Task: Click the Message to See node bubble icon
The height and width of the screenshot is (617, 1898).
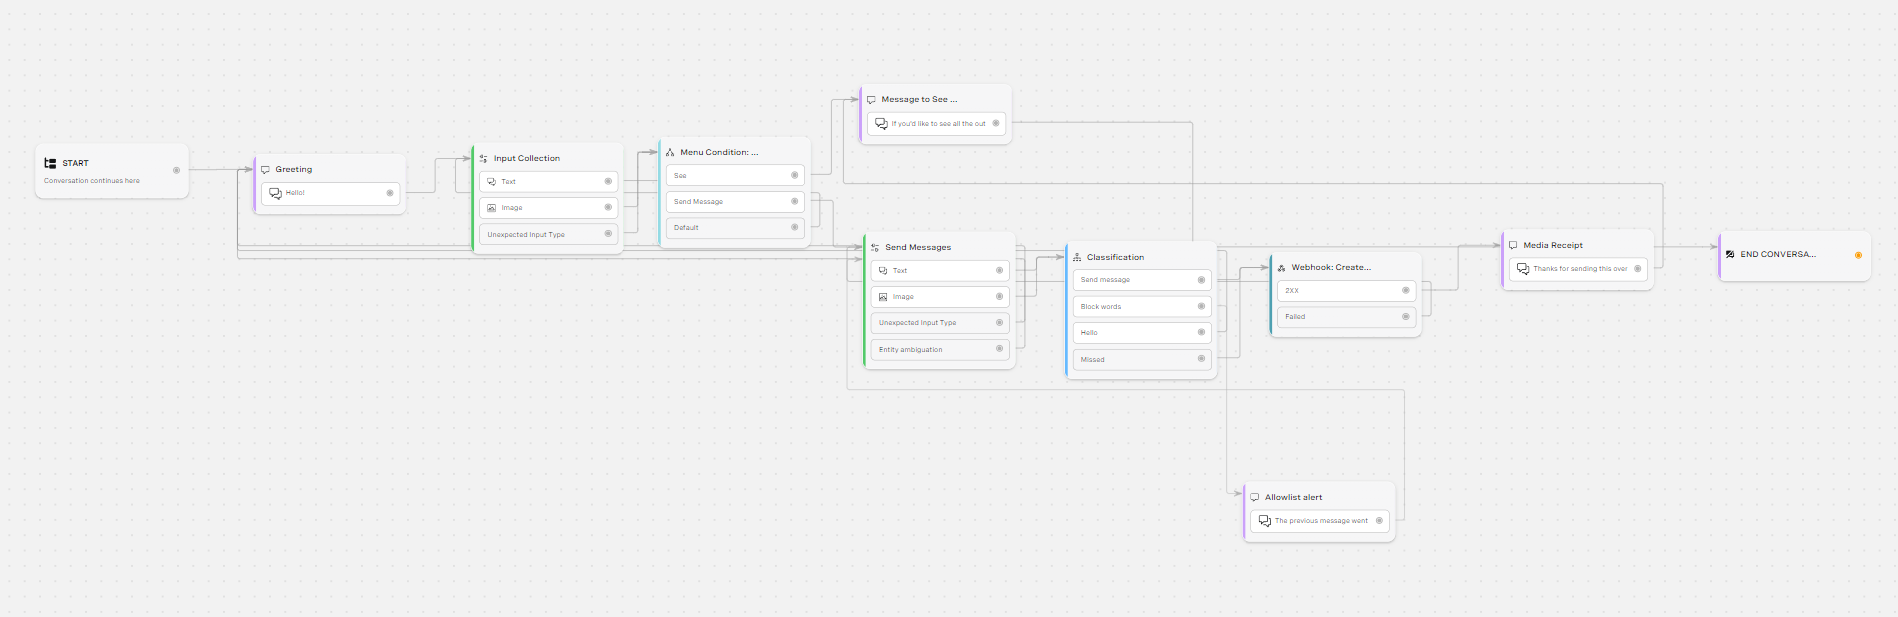Action: tap(871, 100)
